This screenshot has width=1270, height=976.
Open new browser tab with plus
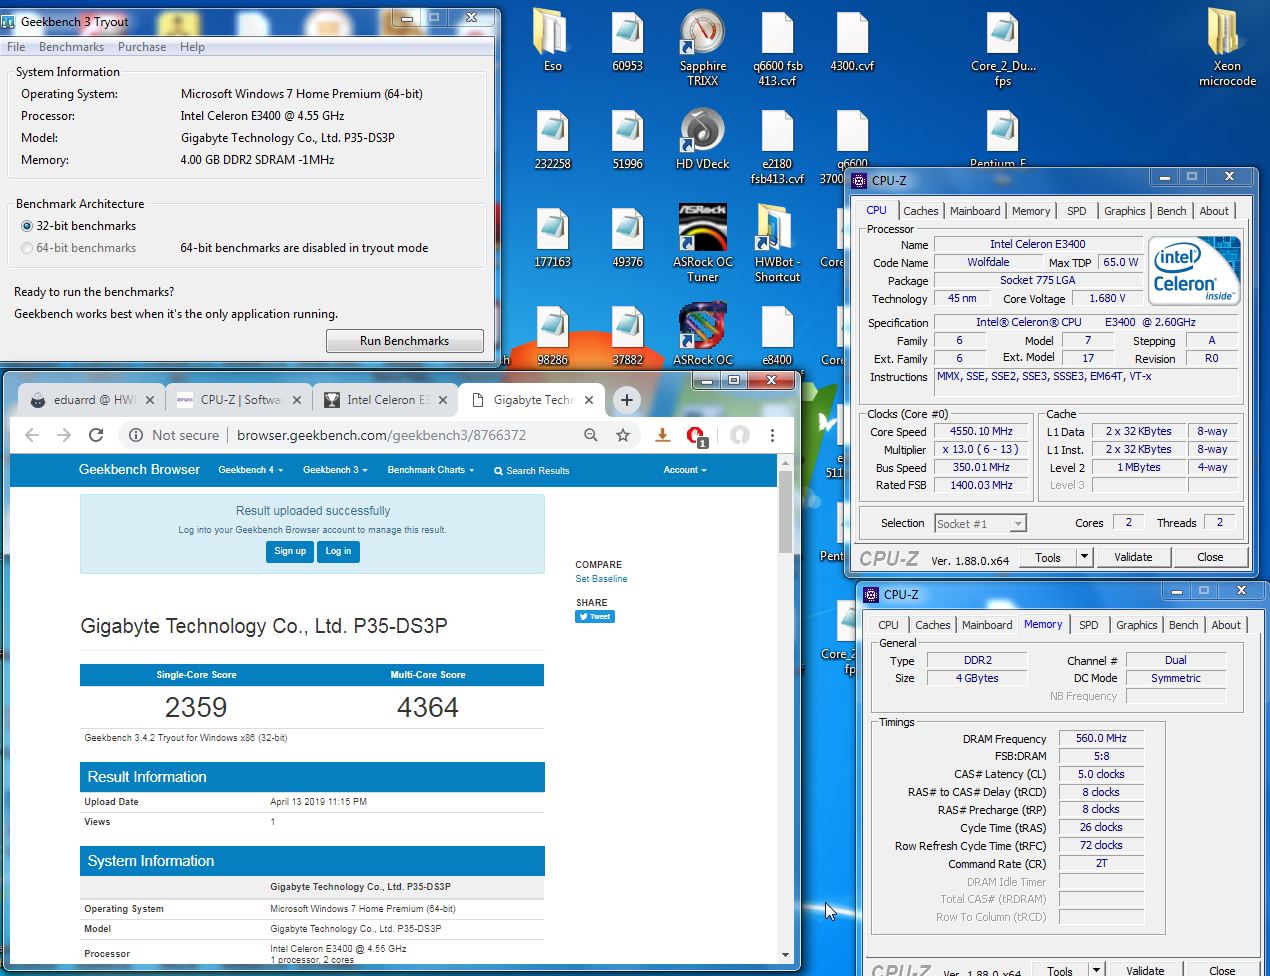(627, 400)
